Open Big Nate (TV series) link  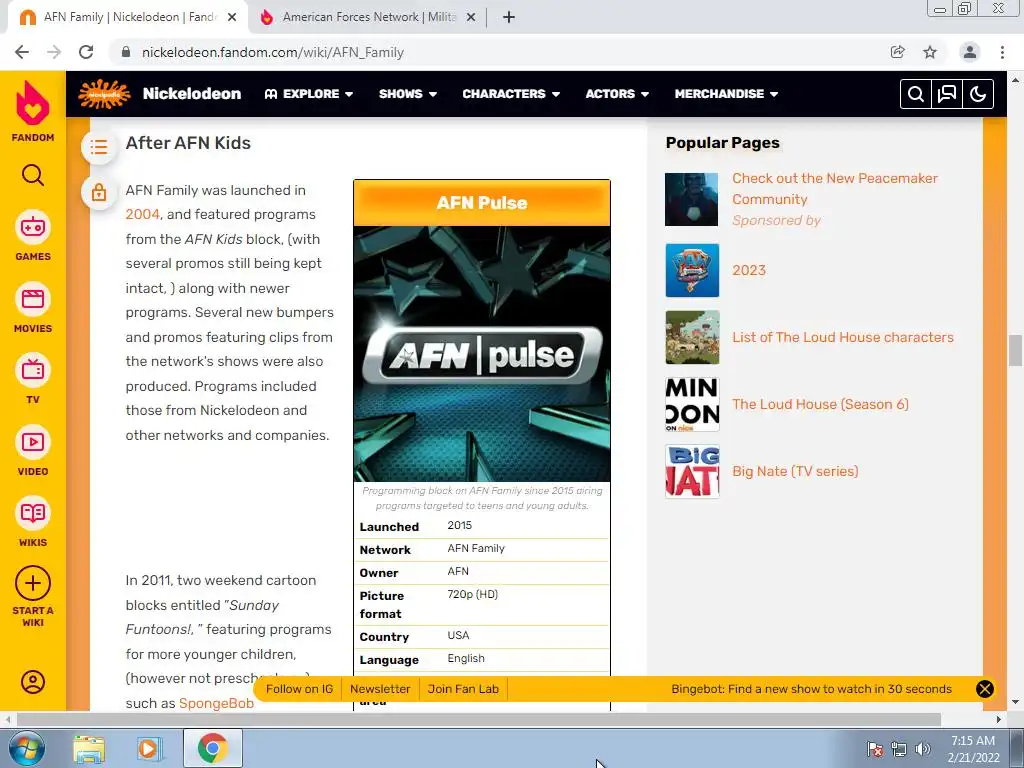795,472
